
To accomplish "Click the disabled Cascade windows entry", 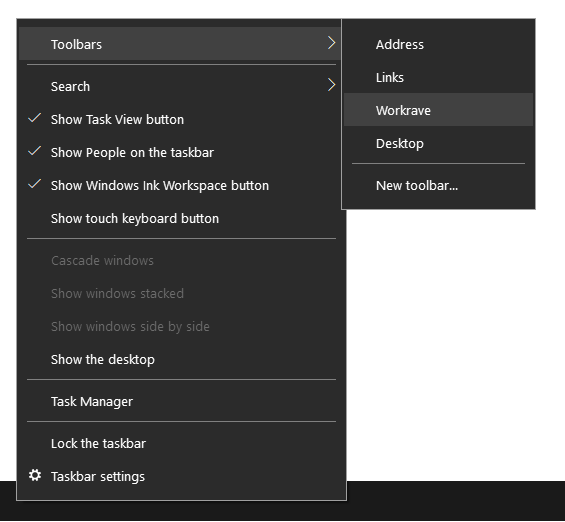I will (x=181, y=260).
